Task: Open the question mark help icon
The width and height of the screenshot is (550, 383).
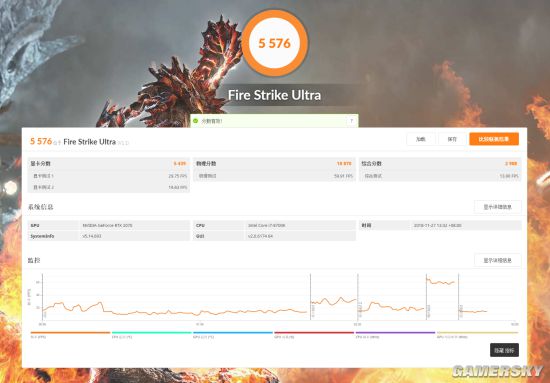Action: [351, 121]
